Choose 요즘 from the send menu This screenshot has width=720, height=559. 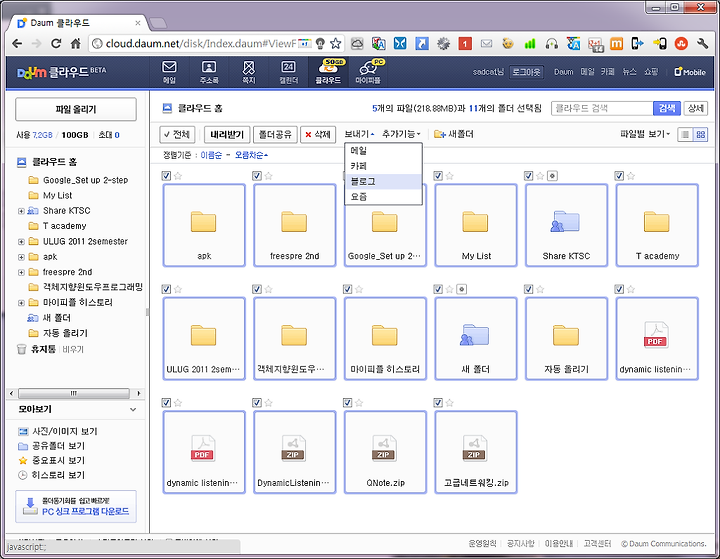click(x=383, y=197)
